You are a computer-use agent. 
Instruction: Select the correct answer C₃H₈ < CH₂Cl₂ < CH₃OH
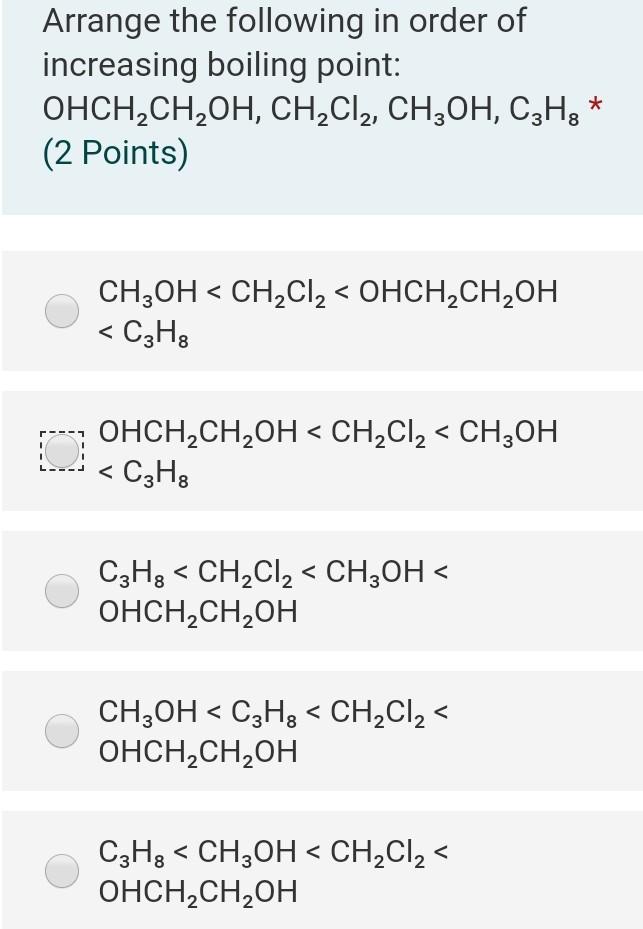click(62, 590)
